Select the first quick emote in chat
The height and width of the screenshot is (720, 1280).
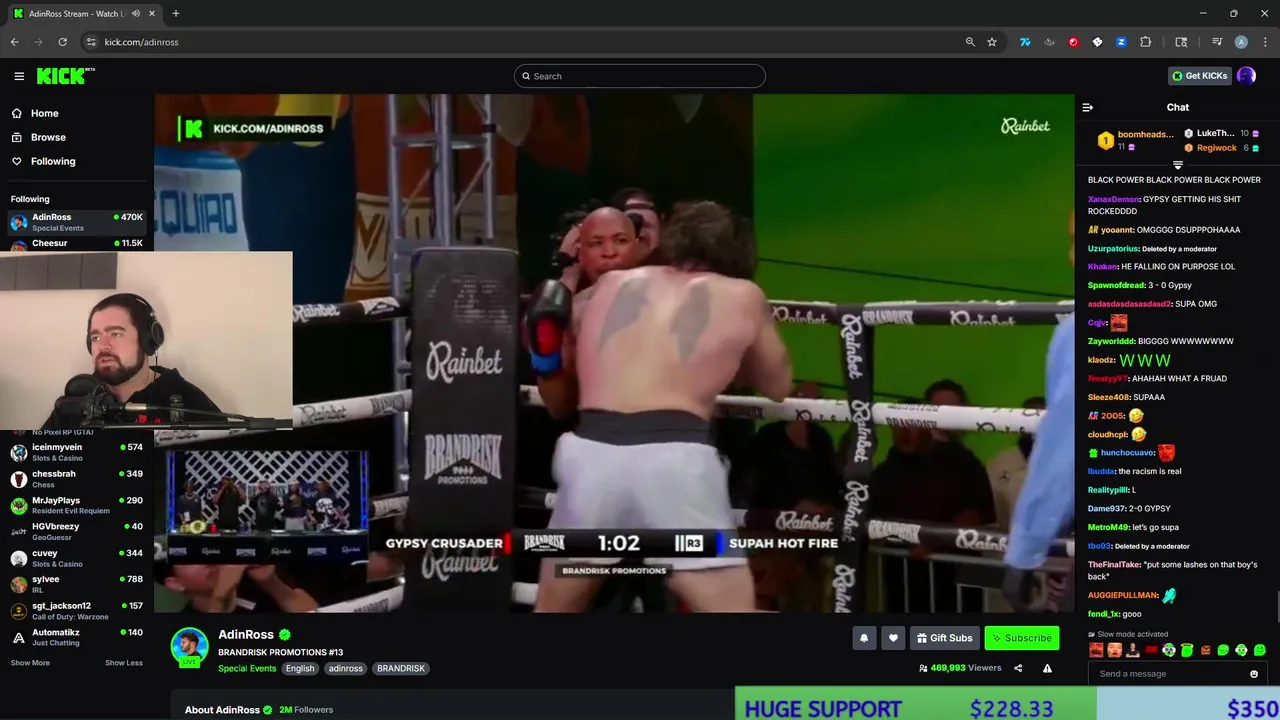(1096, 650)
